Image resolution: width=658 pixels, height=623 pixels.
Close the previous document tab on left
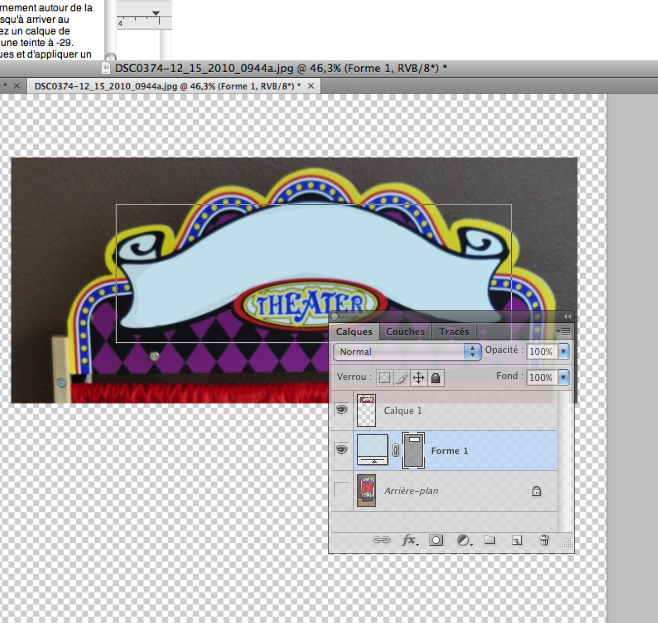click(x=17, y=86)
